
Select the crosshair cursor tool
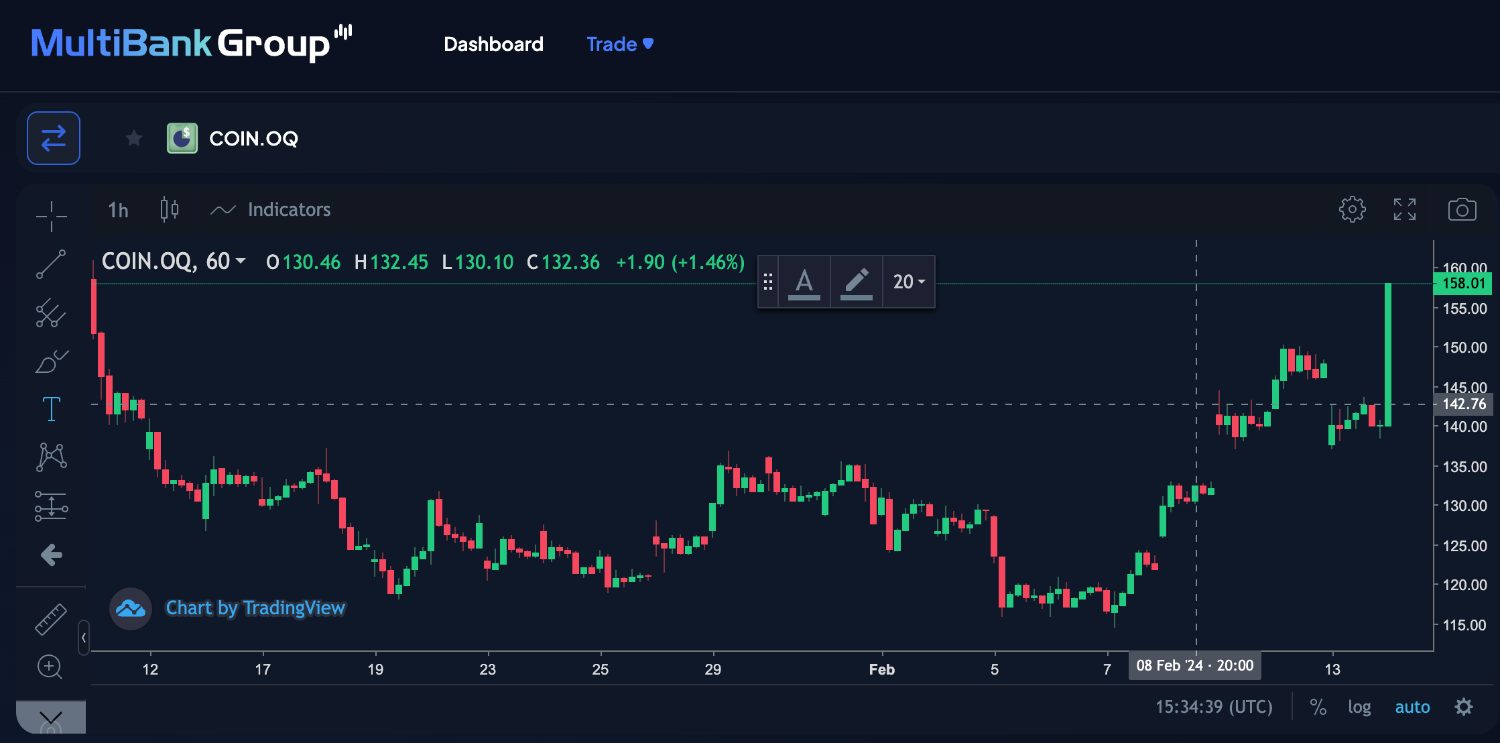pyautogui.click(x=51, y=215)
